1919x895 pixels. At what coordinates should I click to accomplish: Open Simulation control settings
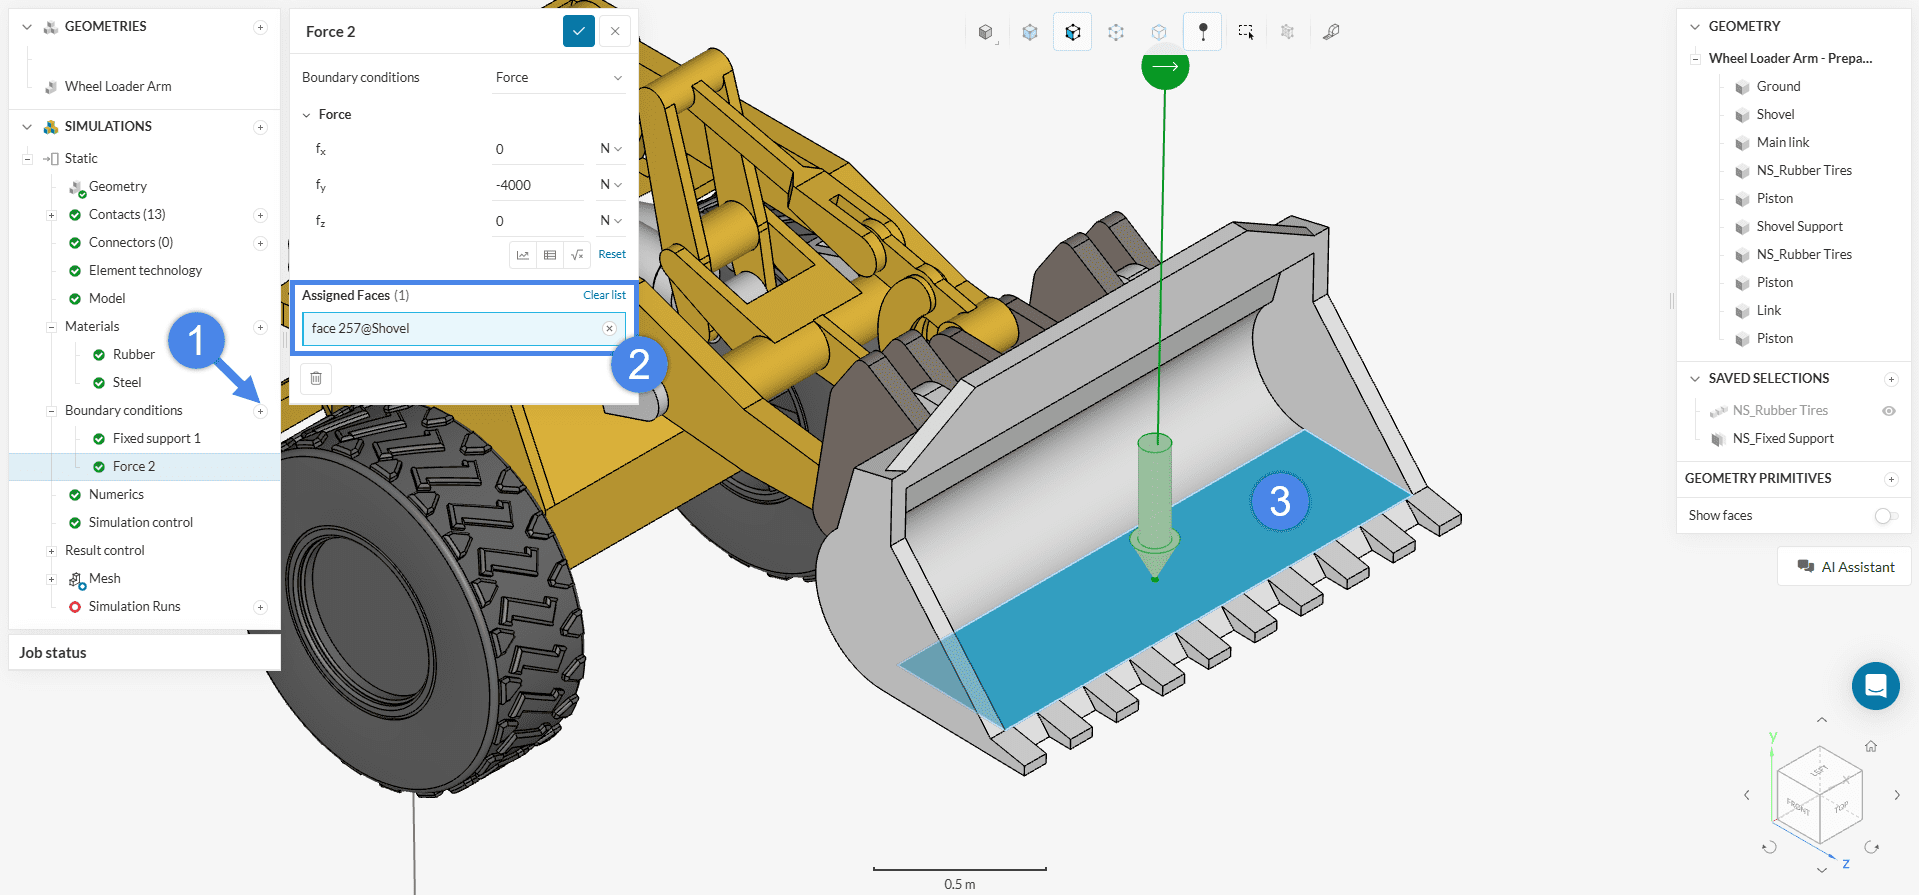(x=140, y=523)
